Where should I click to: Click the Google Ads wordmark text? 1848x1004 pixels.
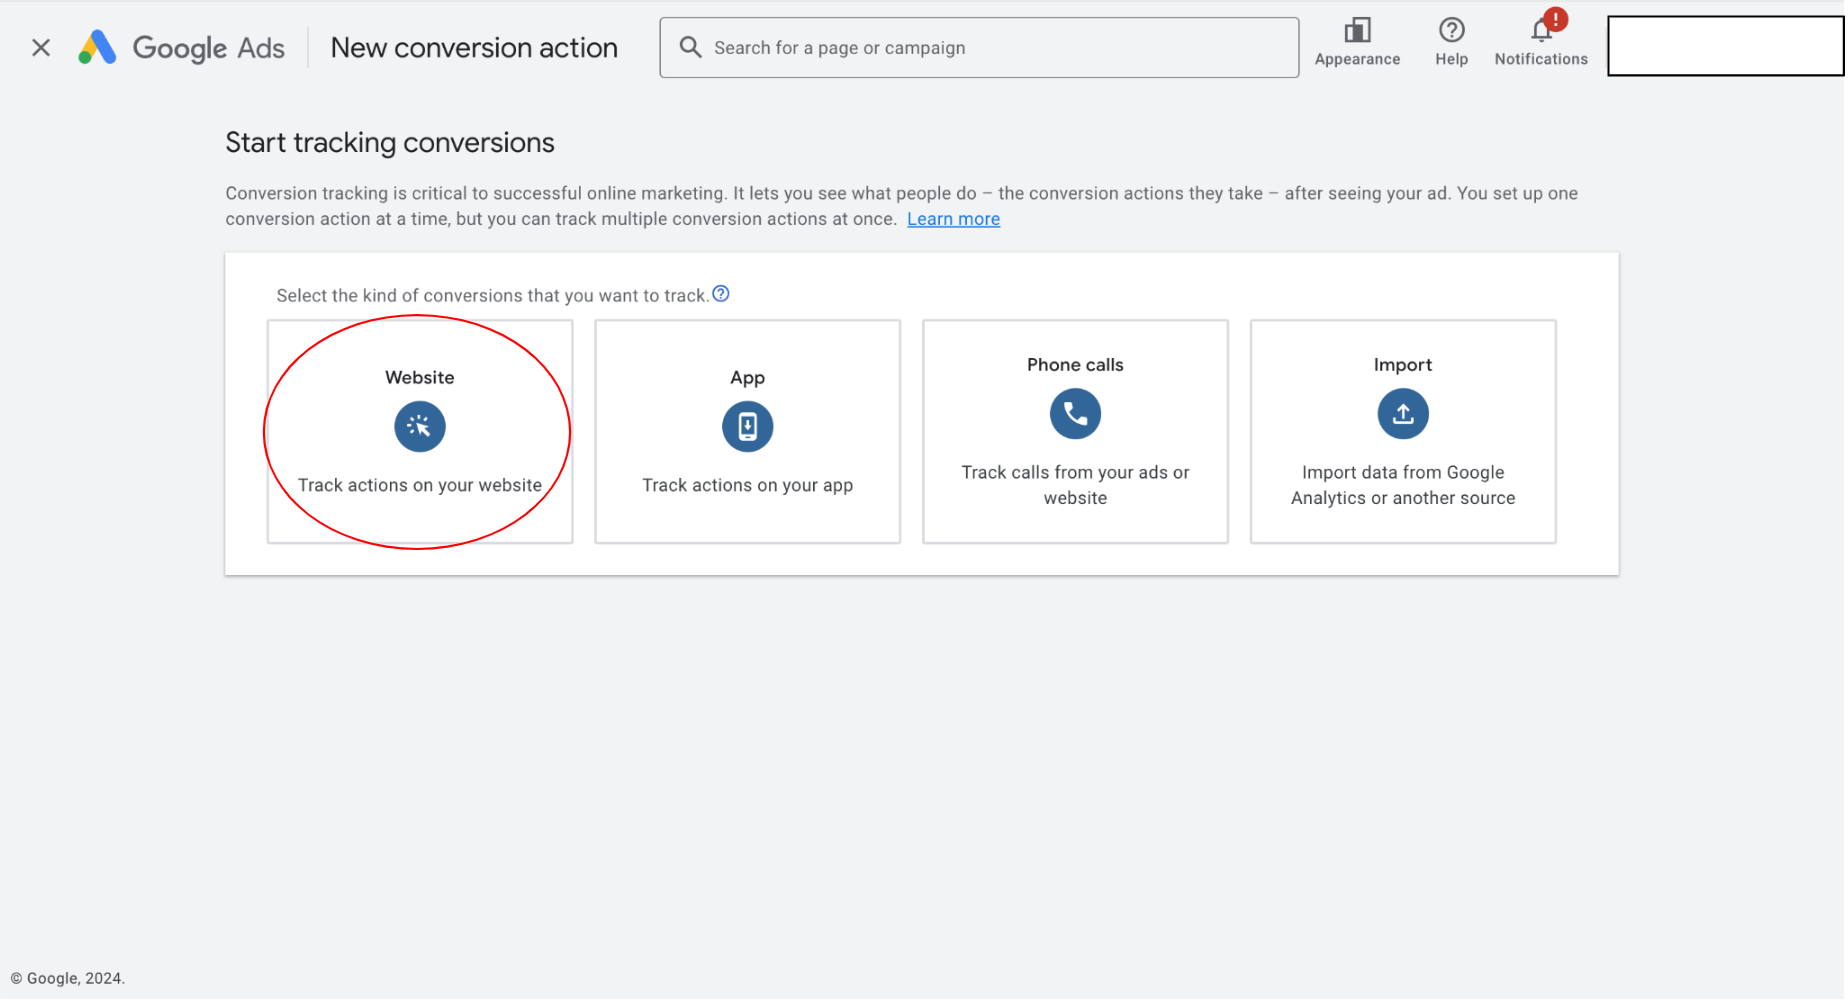pyautogui.click(x=208, y=48)
